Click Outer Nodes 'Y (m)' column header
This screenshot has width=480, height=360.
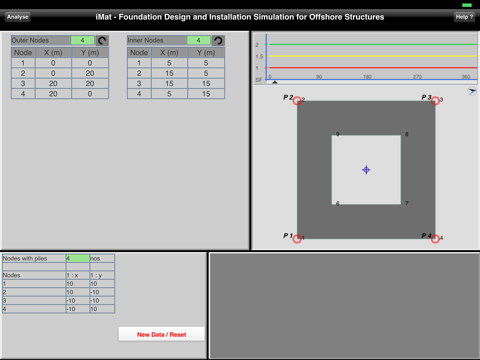coord(90,53)
